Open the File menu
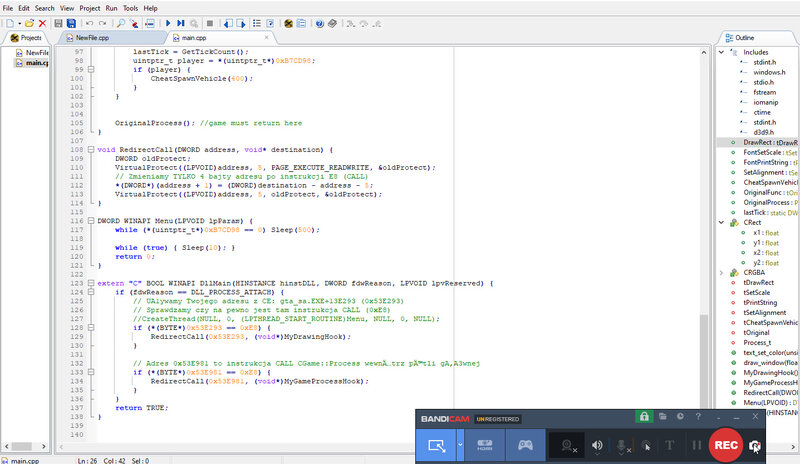The height and width of the screenshot is (464, 800). click(x=8, y=8)
